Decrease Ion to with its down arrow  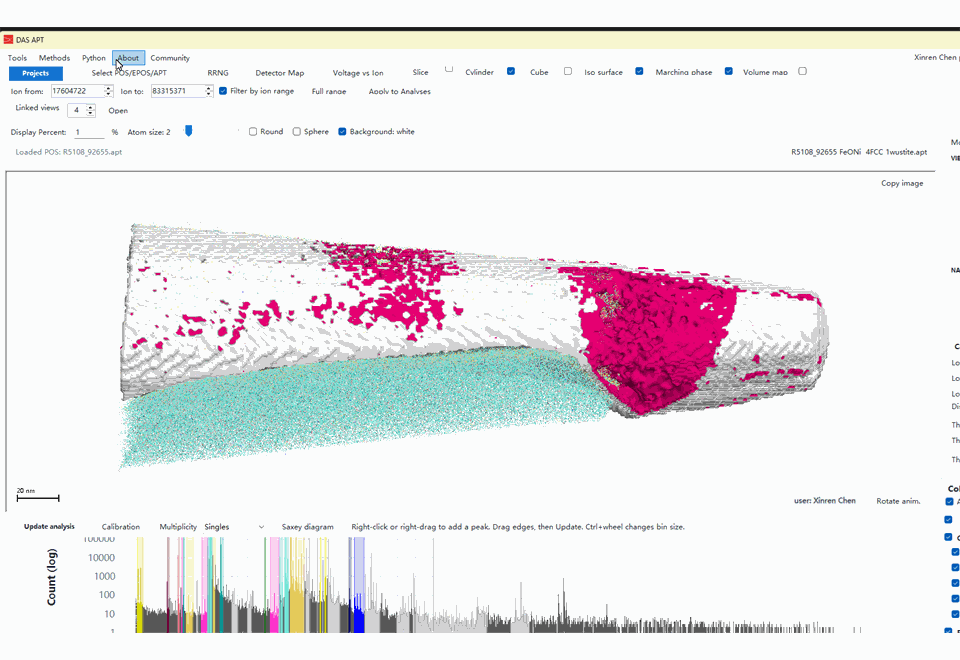tap(209, 94)
